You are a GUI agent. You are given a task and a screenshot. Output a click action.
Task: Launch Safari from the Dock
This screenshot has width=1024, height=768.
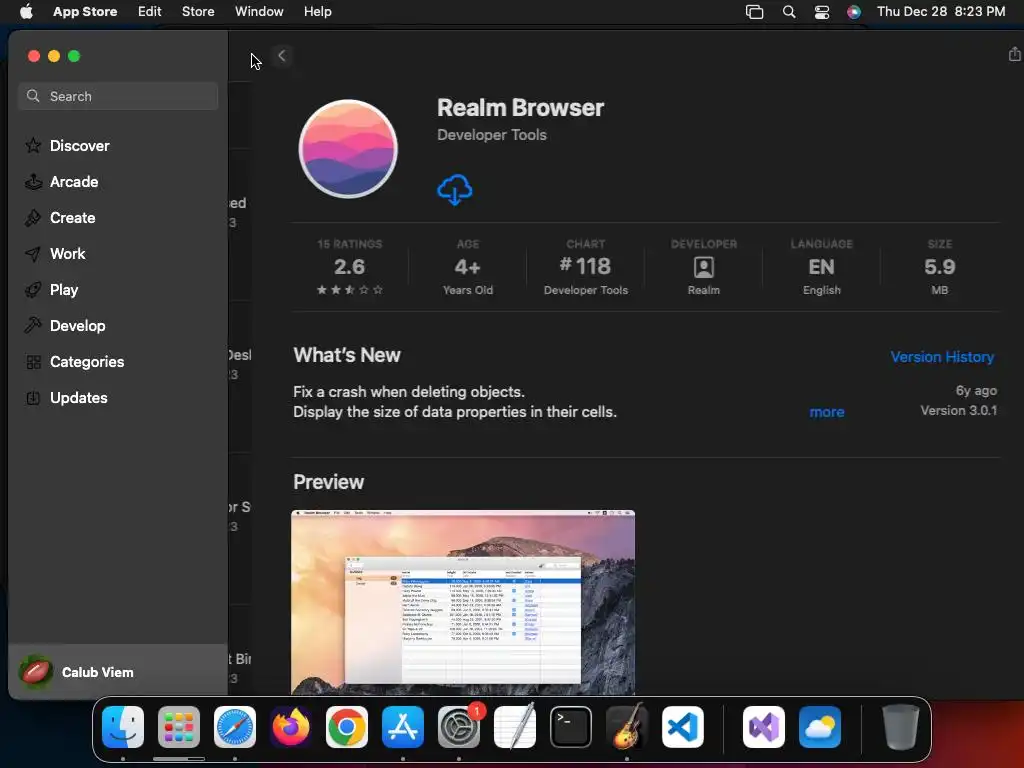point(235,727)
